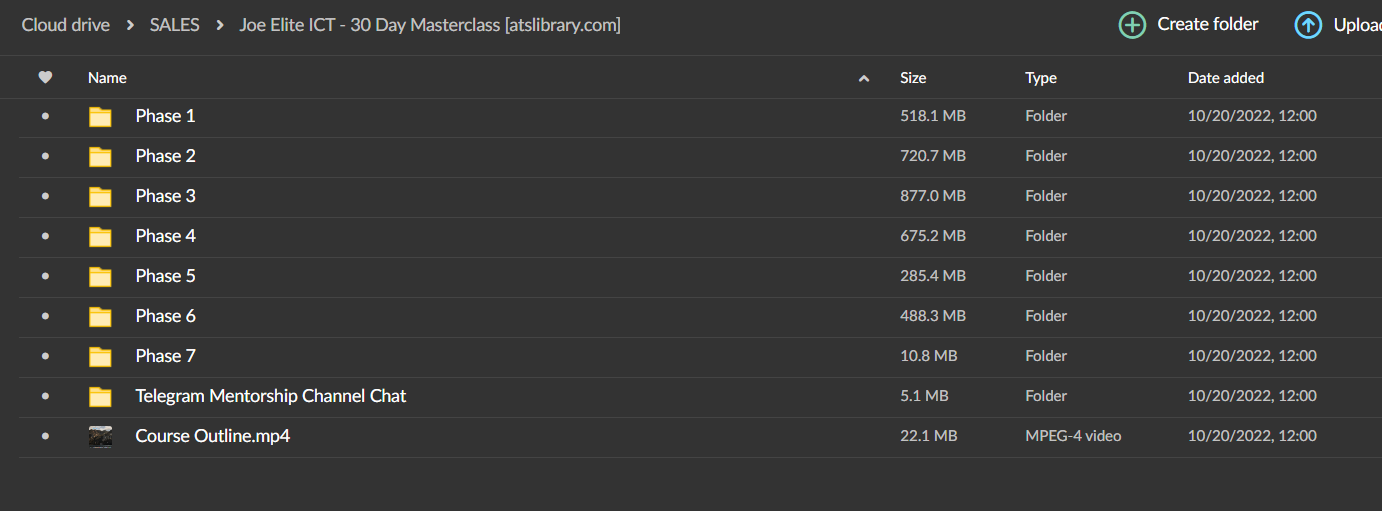This screenshot has height=511, width=1382.
Task: Open the Course Outline.mp4 video thumbnail
Action: pyautogui.click(x=100, y=437)
